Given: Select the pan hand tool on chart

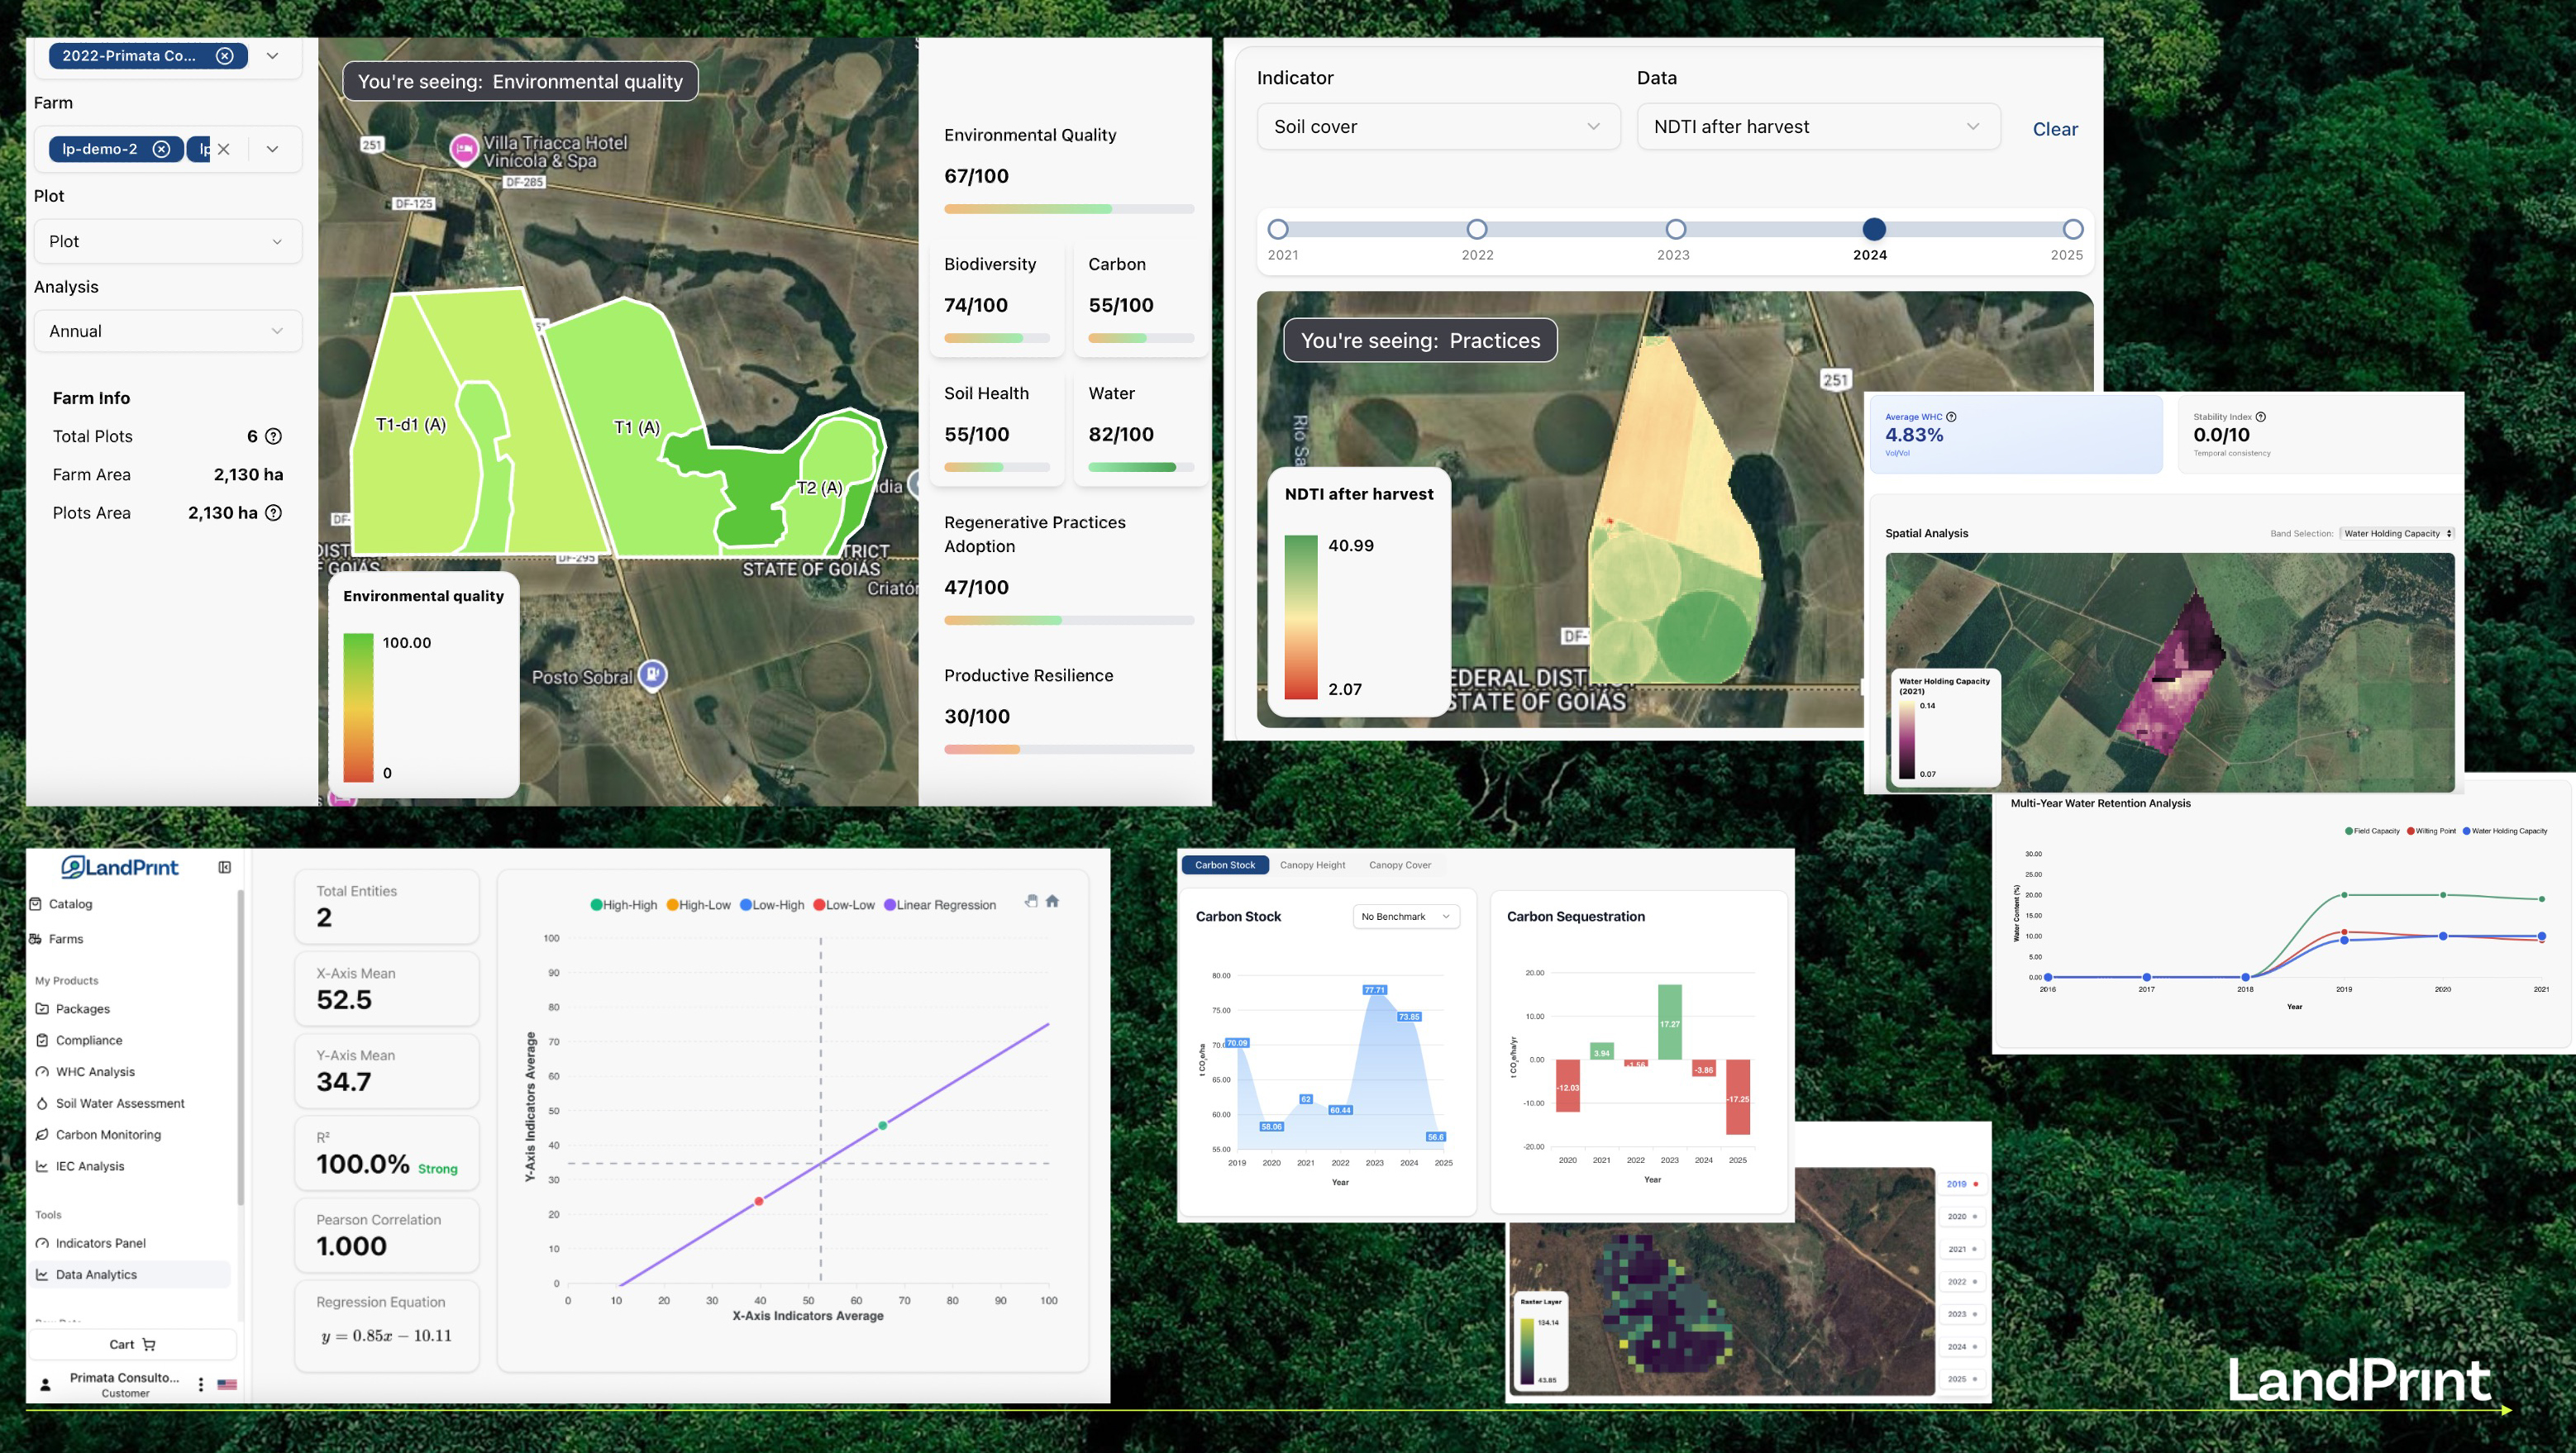Looking at the screenshot, I should pyautogui.click(x=1030, y=901).
